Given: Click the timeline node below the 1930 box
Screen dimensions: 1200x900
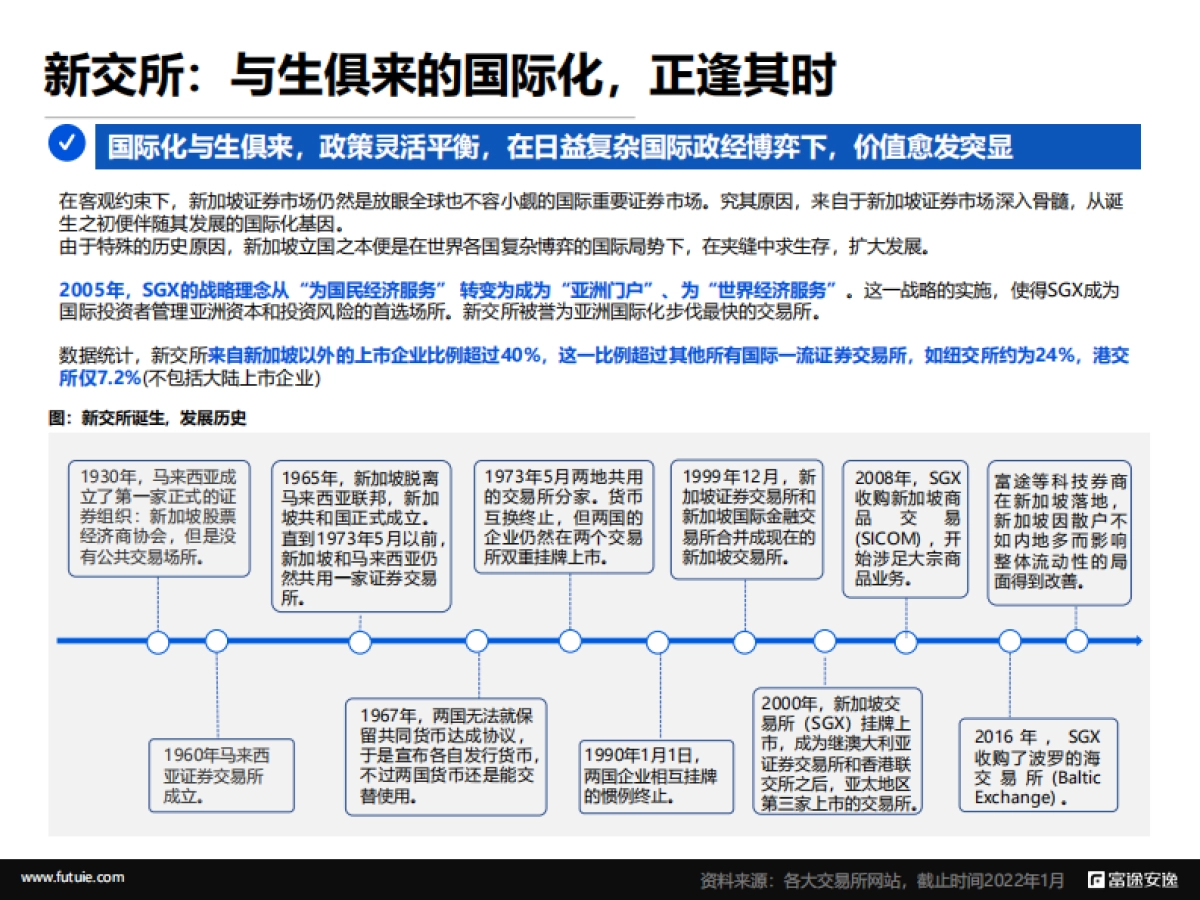Looking at the screenshot, I should [158, 642].
